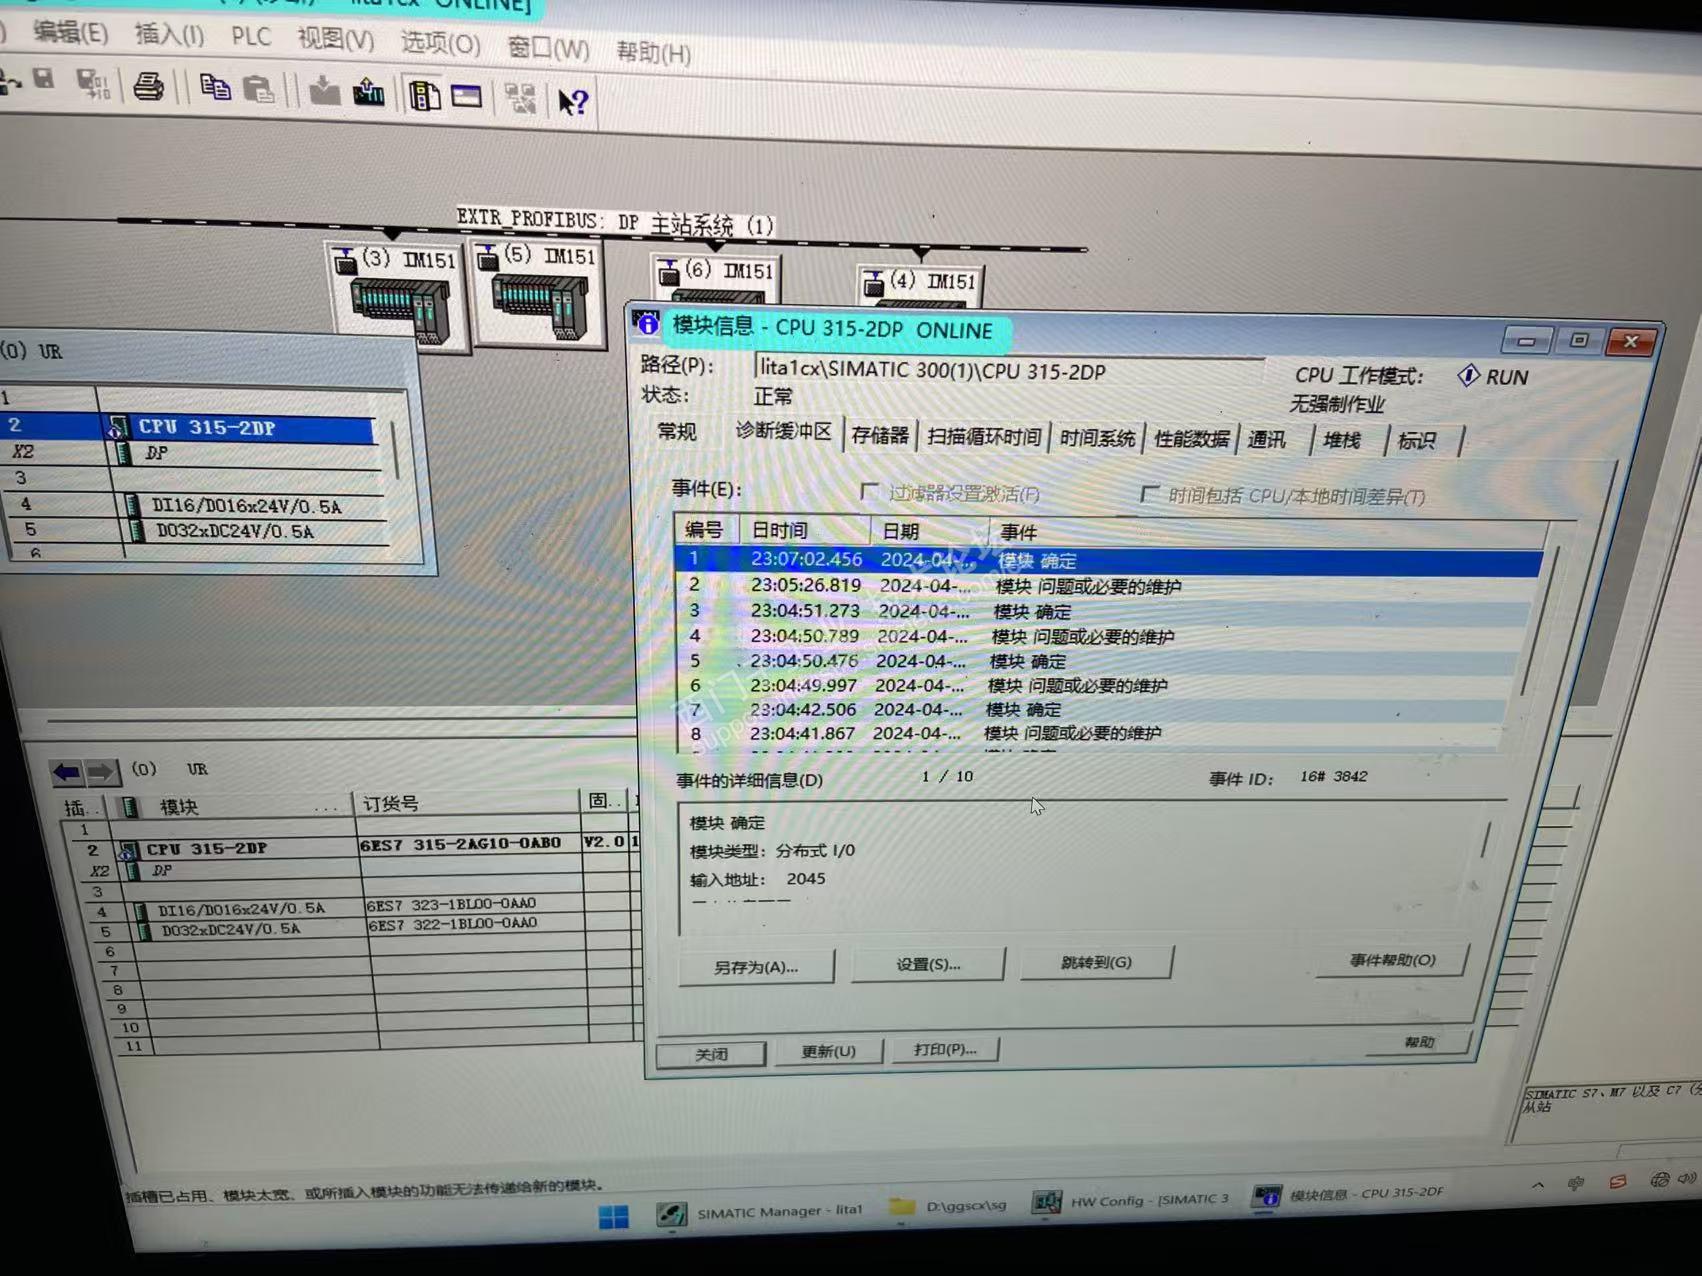Click the 跳转到(G) button
The height and width of the screenshot is (1276, 1702).
pos(1096,962)
